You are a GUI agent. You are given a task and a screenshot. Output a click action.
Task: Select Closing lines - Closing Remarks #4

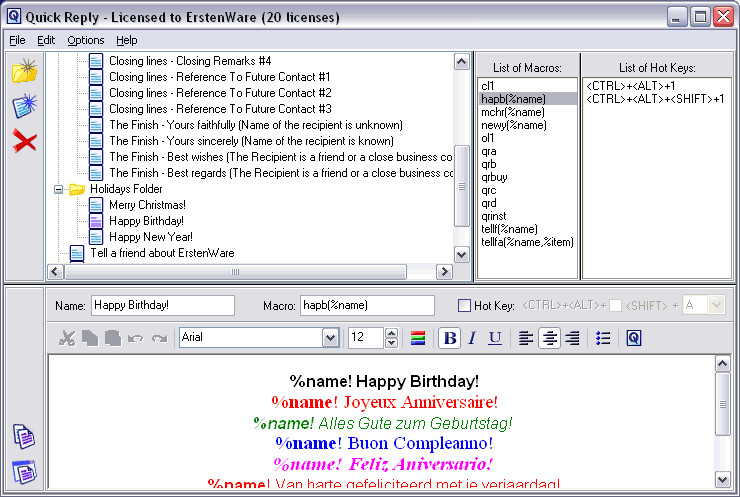[x=190, y=61]
